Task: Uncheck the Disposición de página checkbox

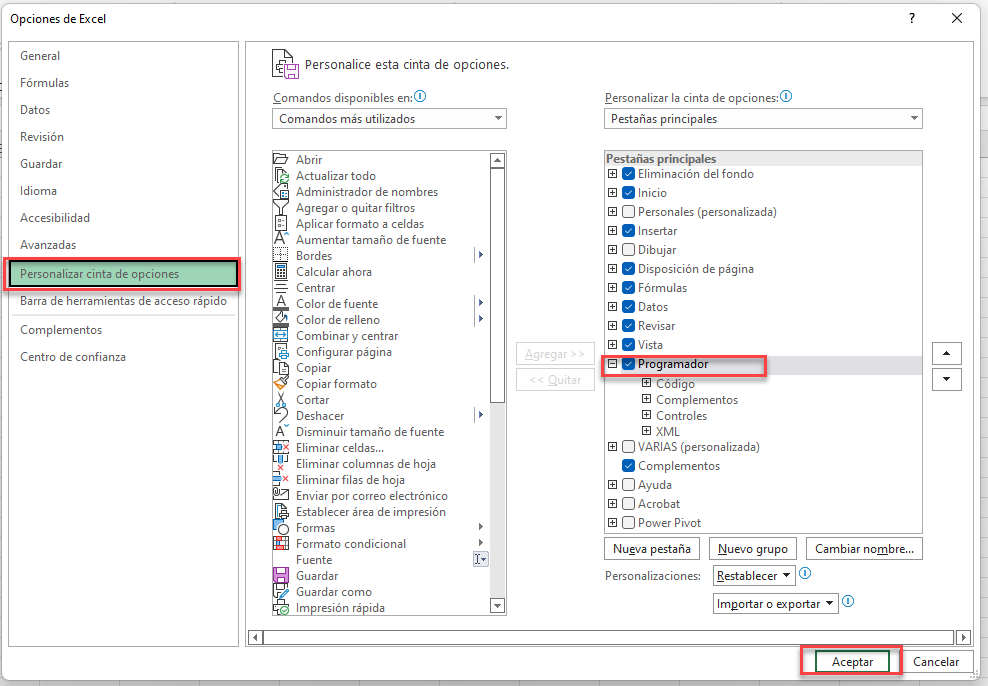Action: [x=628, y=268]
